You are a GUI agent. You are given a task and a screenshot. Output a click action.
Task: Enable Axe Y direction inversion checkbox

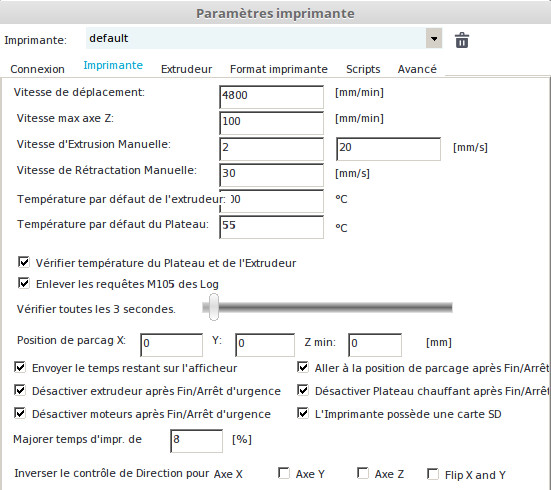(x=284, y=473)
